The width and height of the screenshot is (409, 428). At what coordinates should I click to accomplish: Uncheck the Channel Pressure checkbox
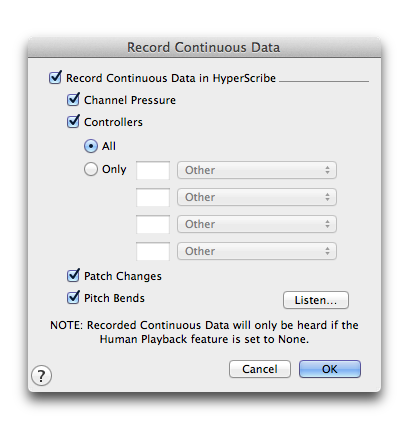click(x=73, y=100)
